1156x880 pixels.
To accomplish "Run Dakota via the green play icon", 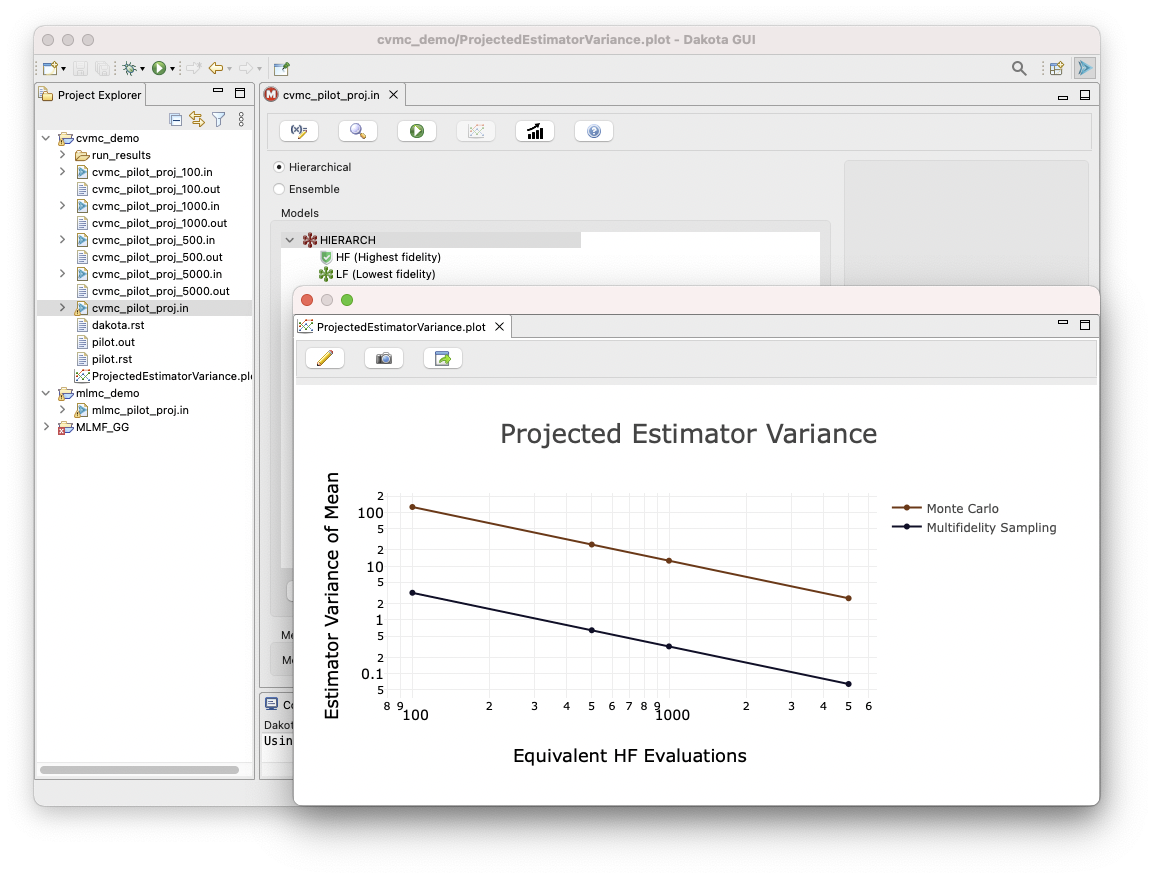I will pos(416,130).
